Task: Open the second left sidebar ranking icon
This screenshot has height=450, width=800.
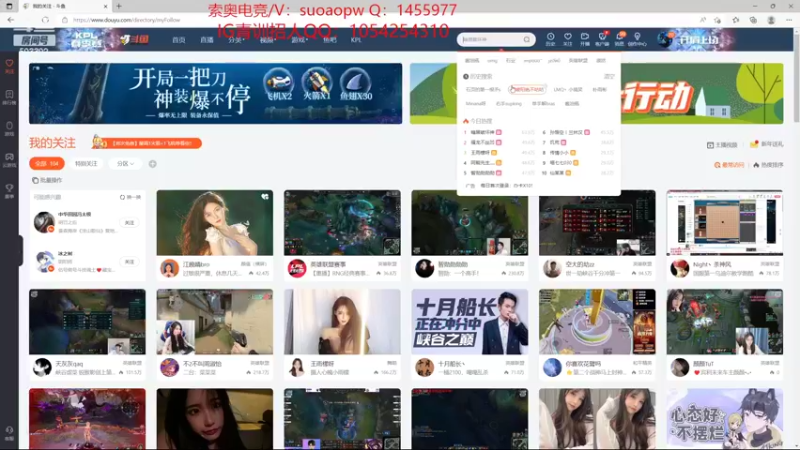Action: tap(9, 97)
